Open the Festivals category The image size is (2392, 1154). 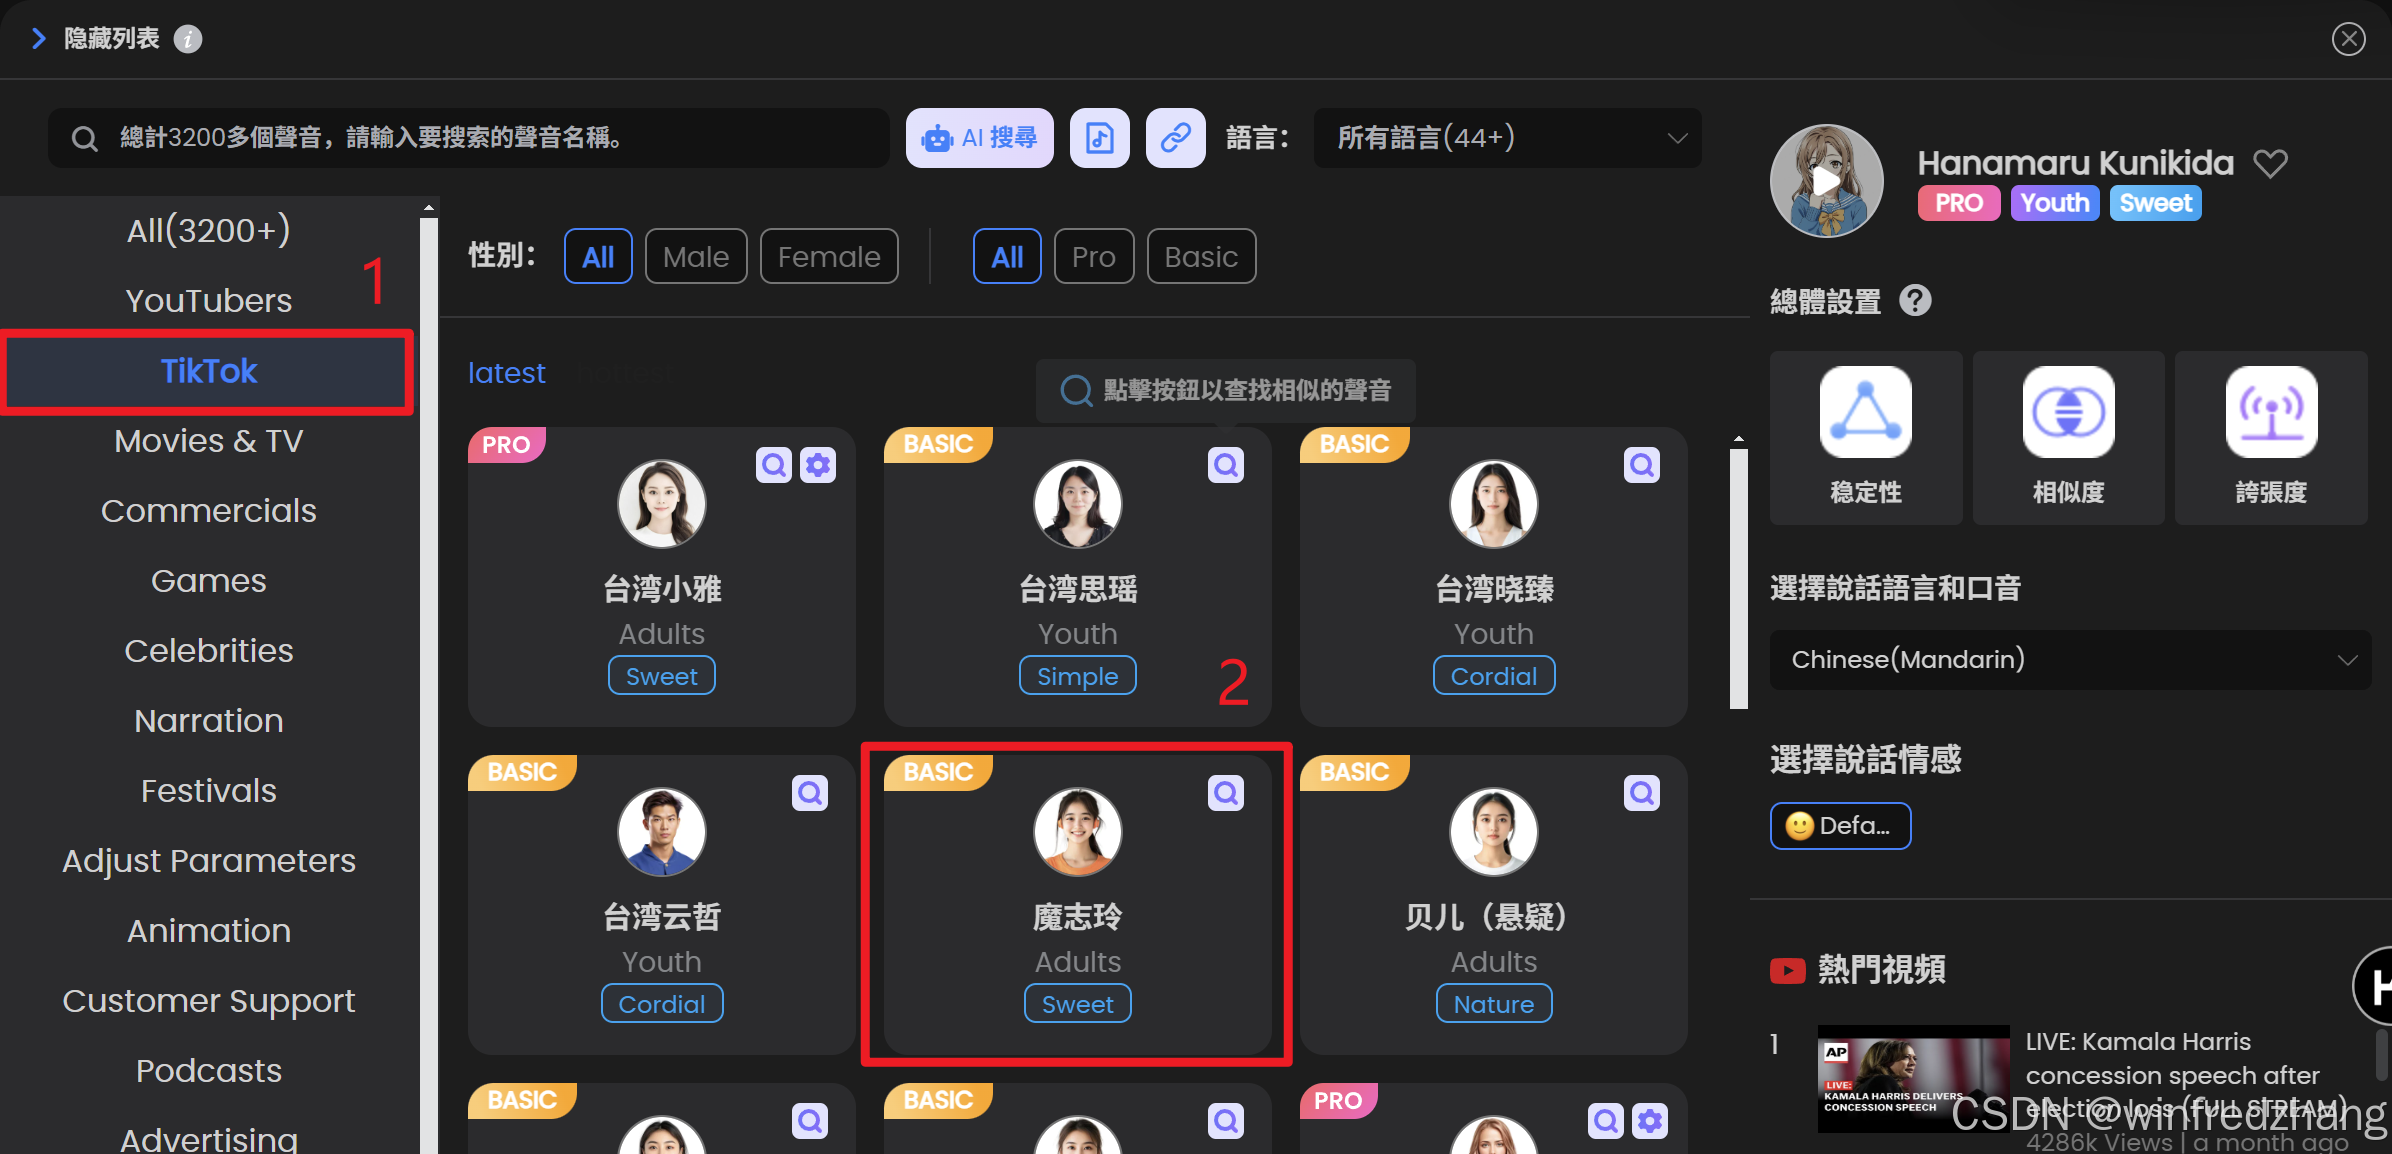pos(209,791)
